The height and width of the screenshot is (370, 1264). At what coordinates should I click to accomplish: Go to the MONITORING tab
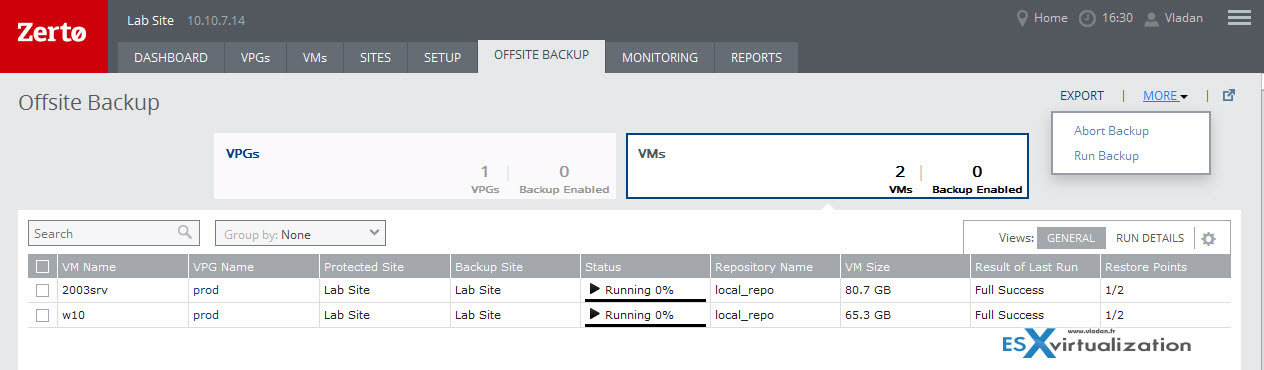tap(660, 57)
